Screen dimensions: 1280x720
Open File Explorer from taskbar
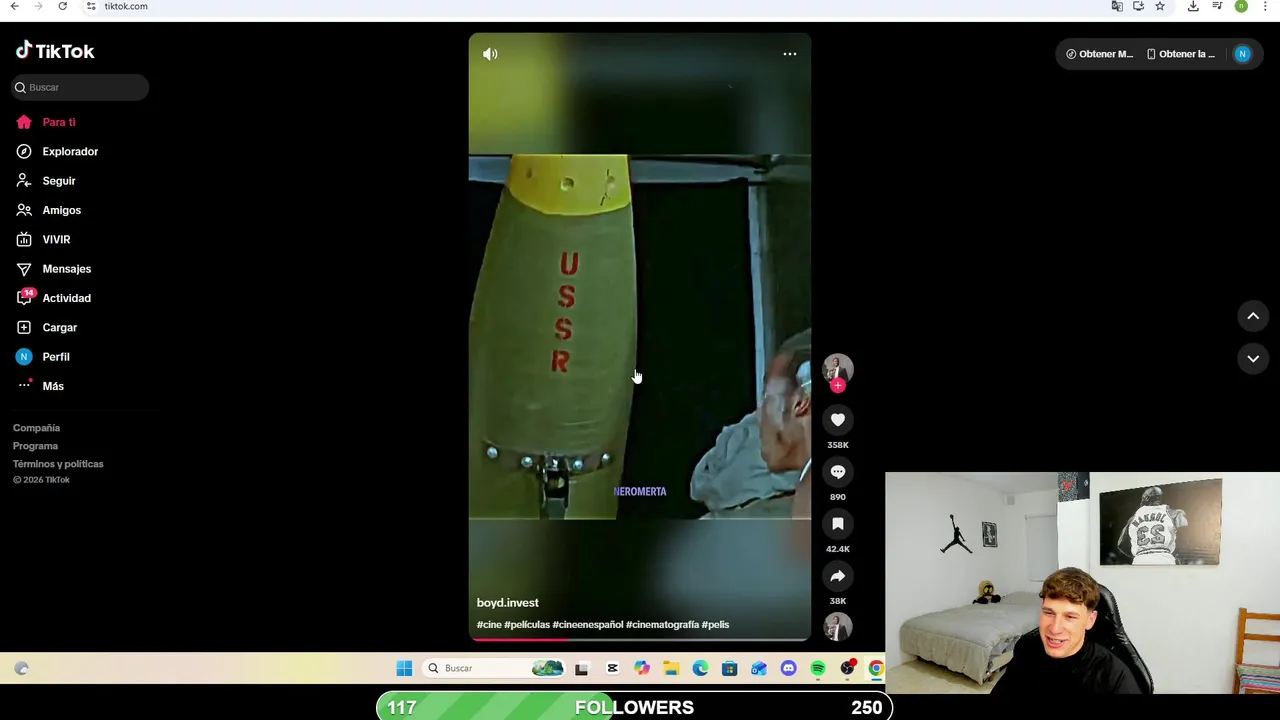pyautogui.click(x=671, y=668)
